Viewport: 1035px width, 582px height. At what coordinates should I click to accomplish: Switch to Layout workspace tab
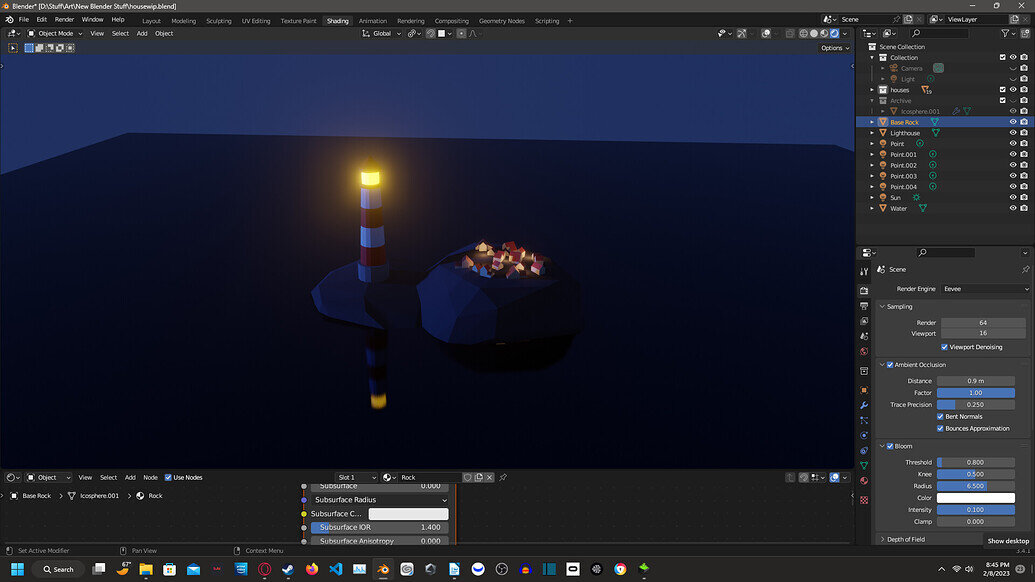click(151, 20)
